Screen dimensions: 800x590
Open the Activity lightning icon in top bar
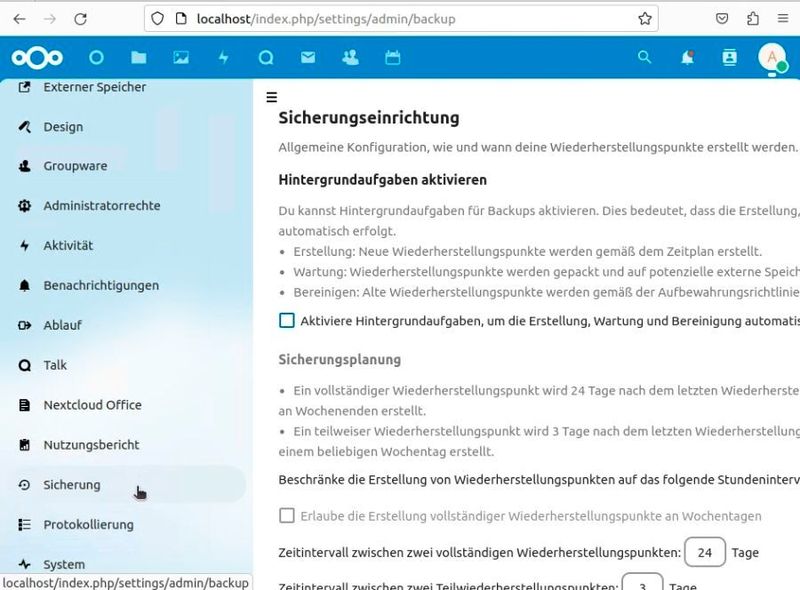(223, 58)
